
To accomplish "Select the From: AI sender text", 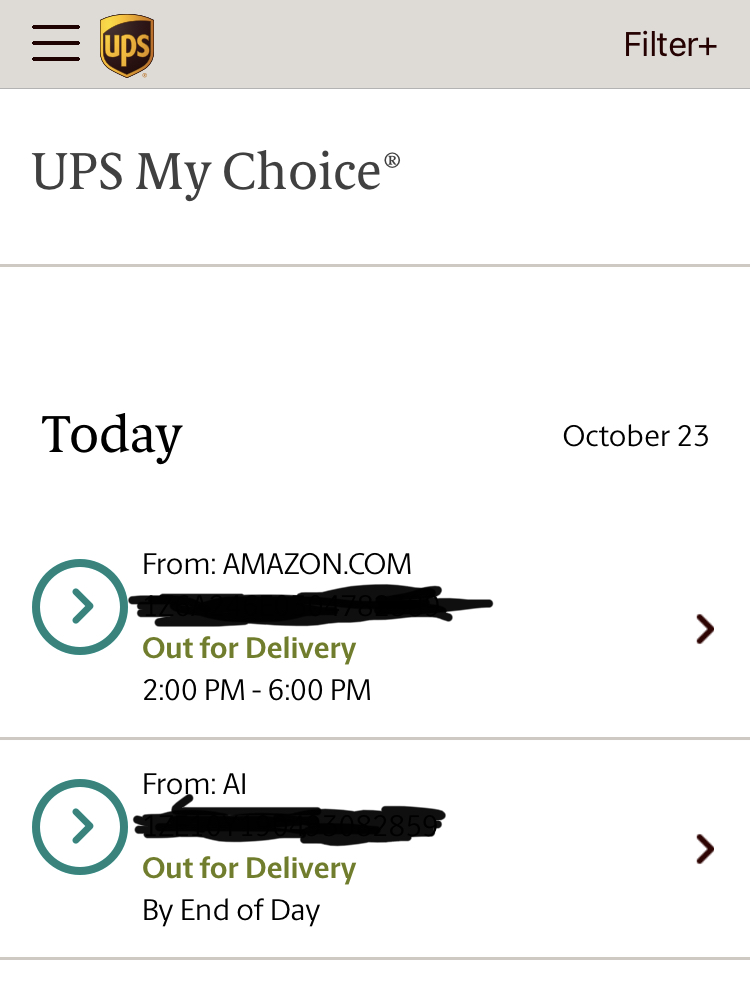I will click(195, 785).
